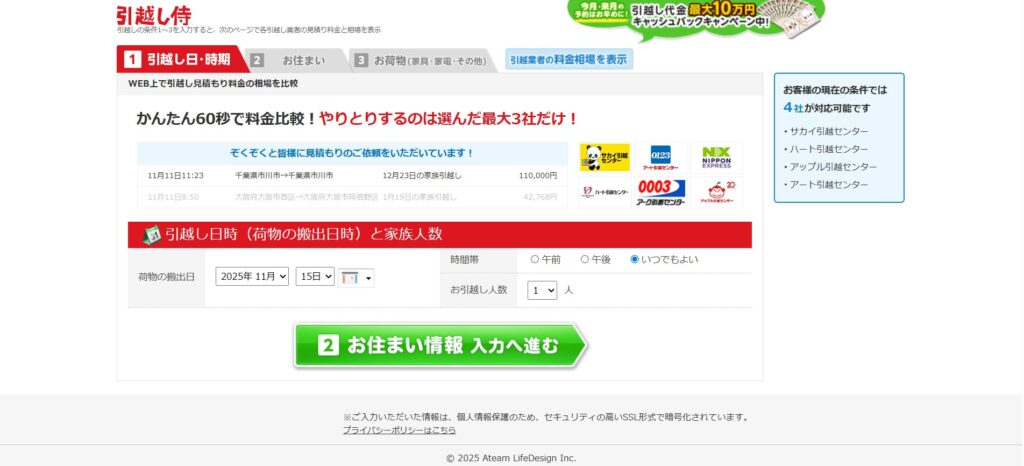Switch to the お住まい step 2 tab
Viewport: 1024px width, 466px height.
[294, 60]
